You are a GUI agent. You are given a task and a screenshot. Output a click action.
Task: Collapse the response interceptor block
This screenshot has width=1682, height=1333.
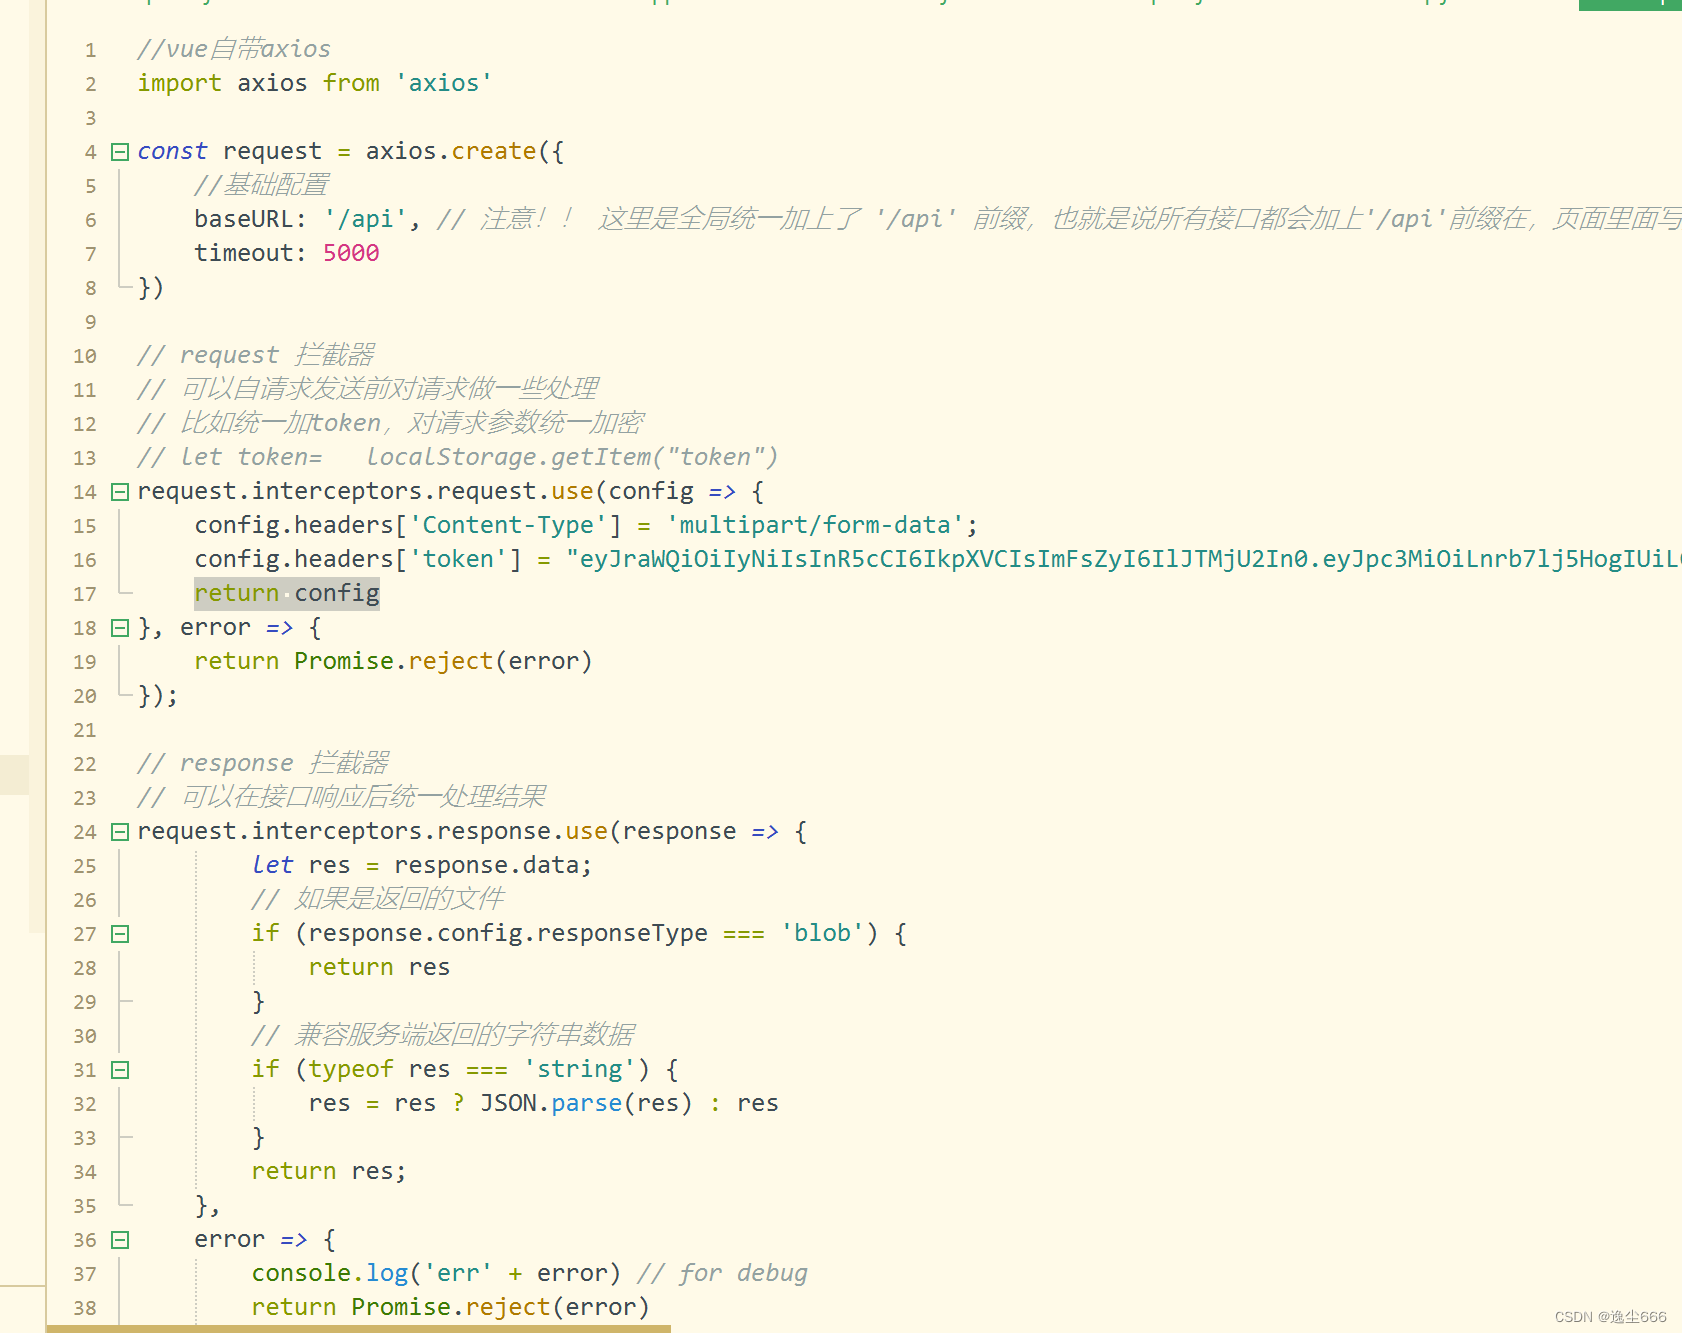click(x=120, y=831)
